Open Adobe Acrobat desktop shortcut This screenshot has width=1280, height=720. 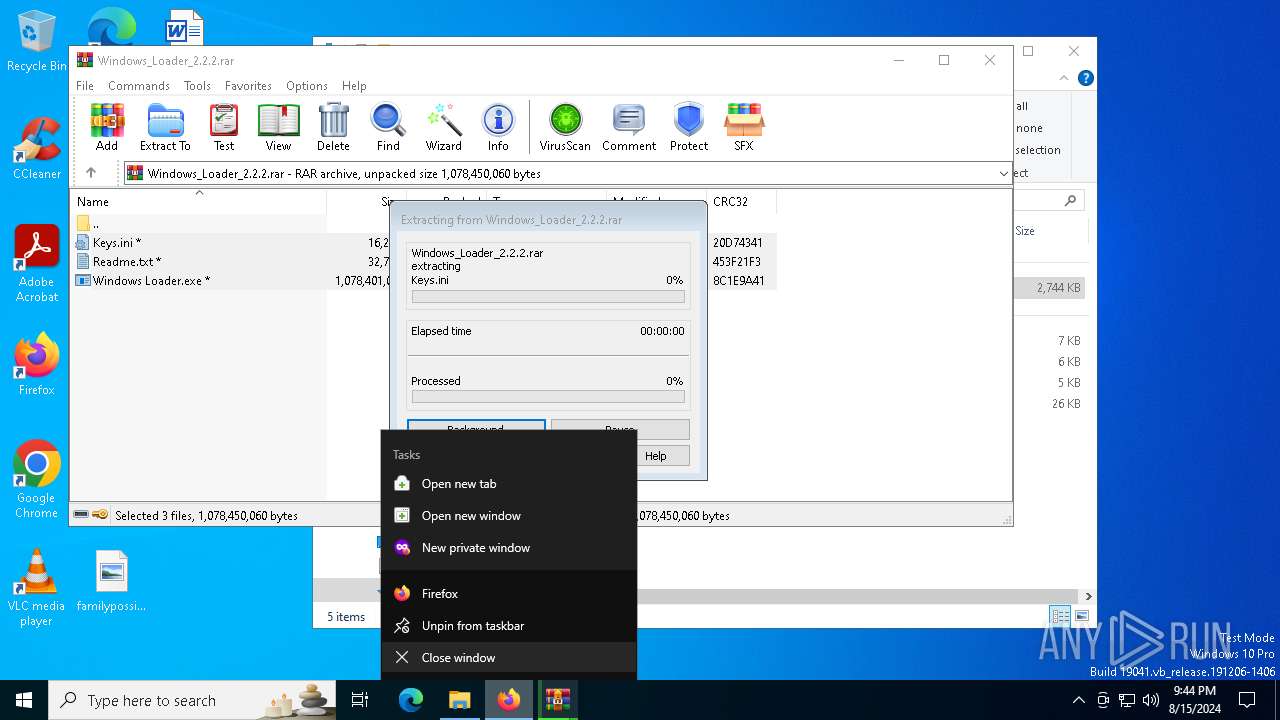pos(36,264)
